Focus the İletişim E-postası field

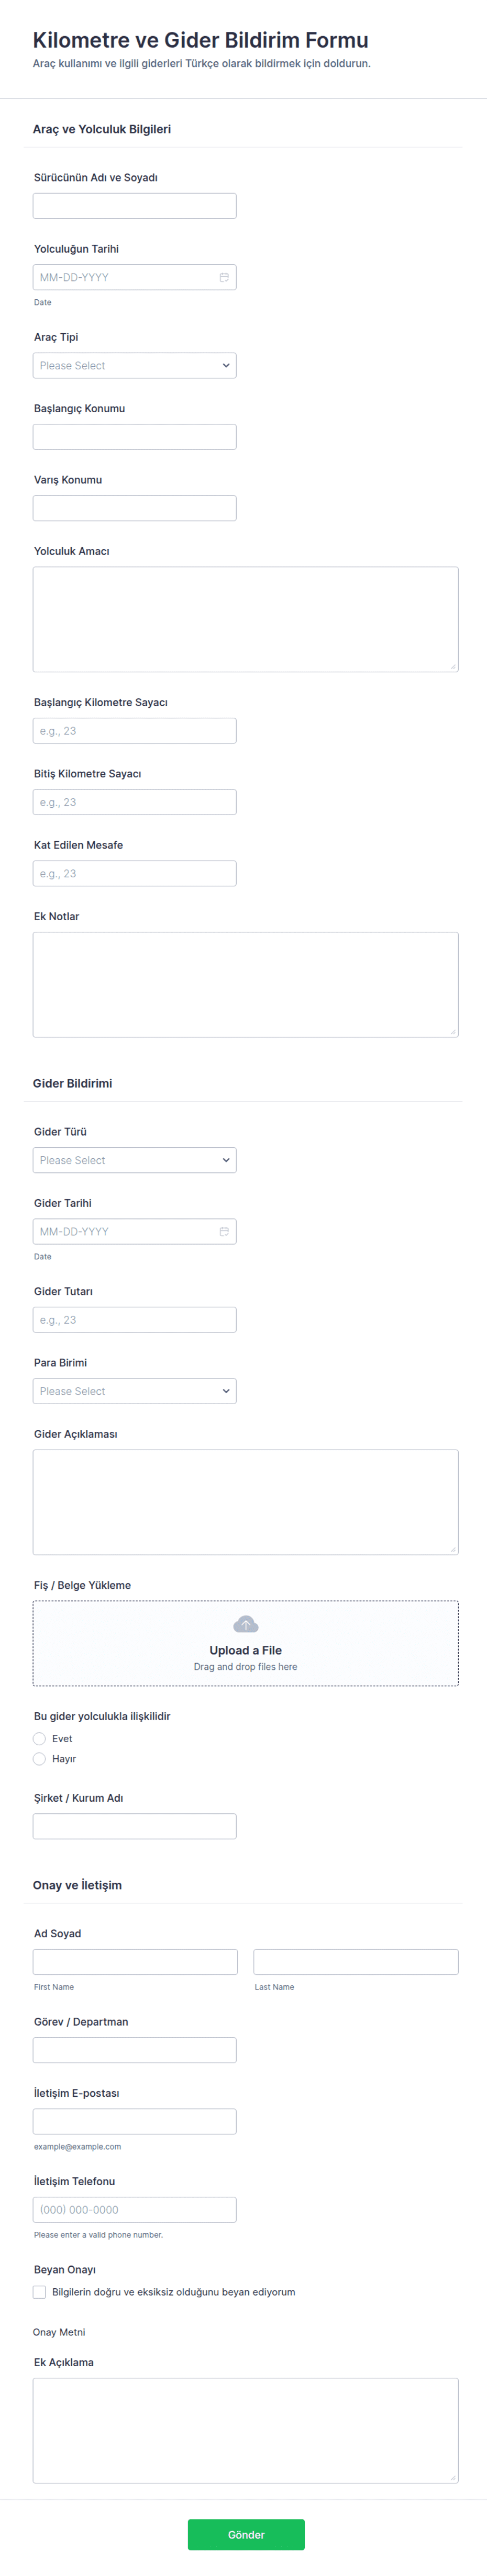click(x=134, y=2121)
